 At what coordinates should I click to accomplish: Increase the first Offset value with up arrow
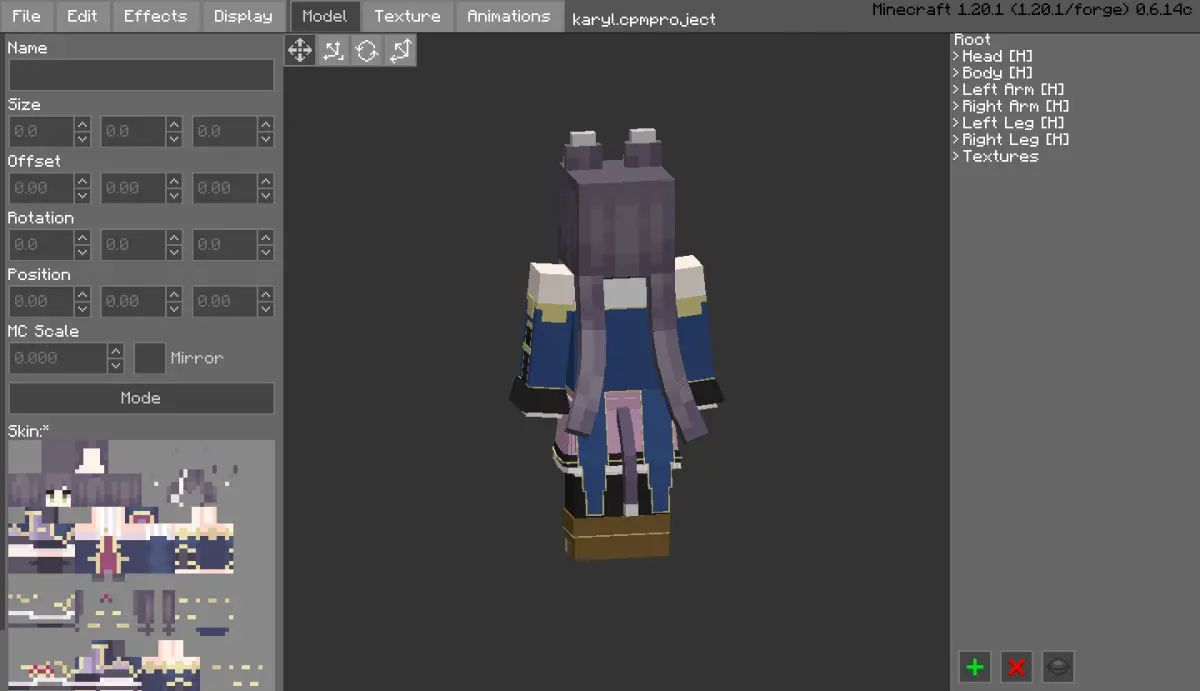pyautogui.click(x=82, y=181)
